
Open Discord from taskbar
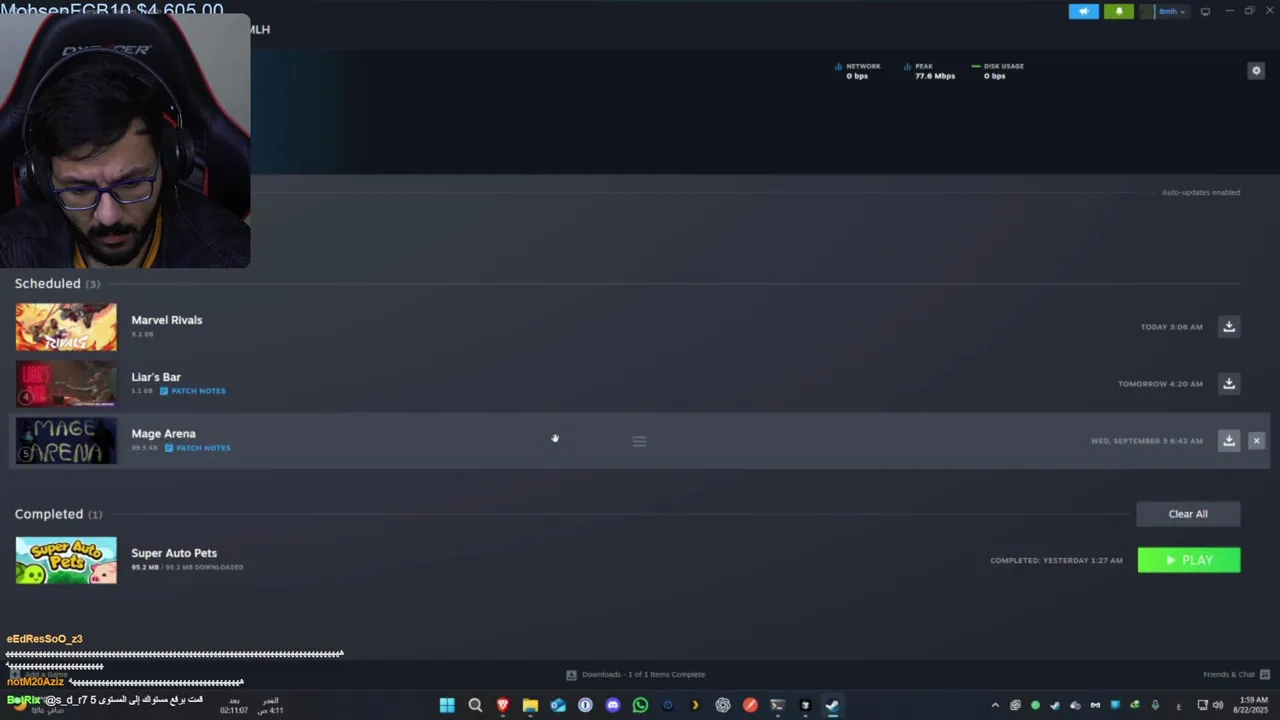coord(613,705)
